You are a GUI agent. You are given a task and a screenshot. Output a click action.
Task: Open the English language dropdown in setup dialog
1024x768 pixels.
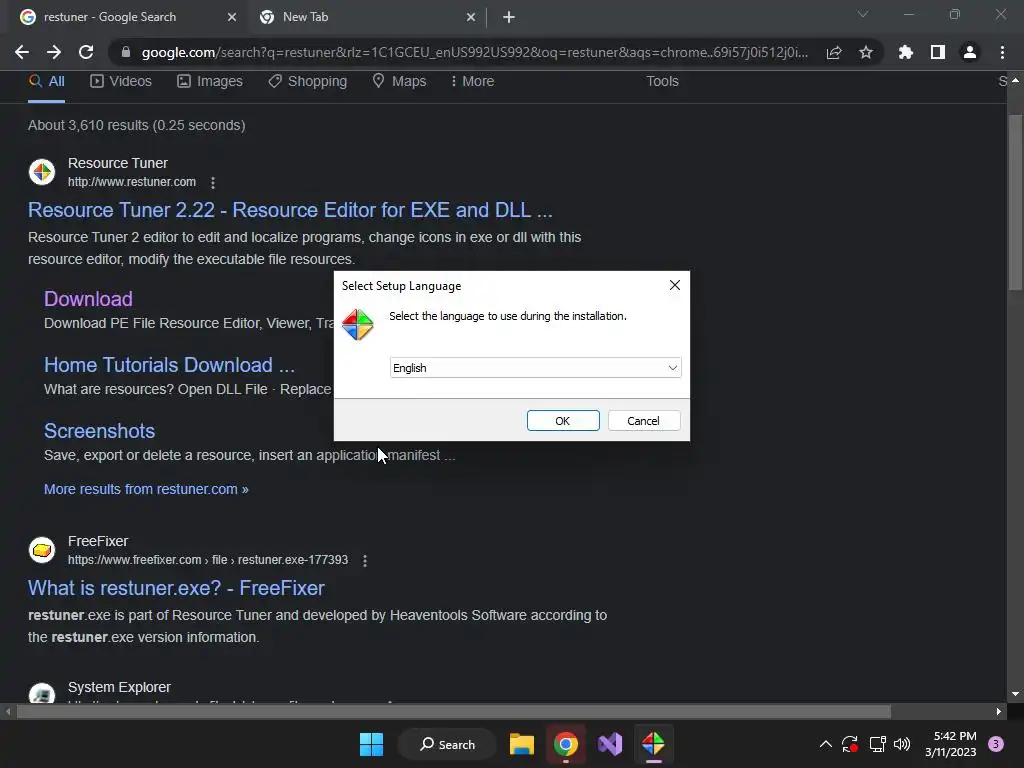(536, 368)
